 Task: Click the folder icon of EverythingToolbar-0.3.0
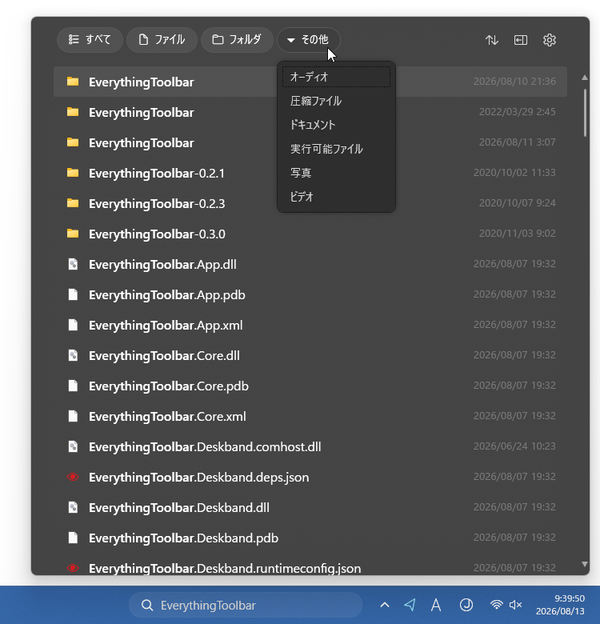pos(73,234)
